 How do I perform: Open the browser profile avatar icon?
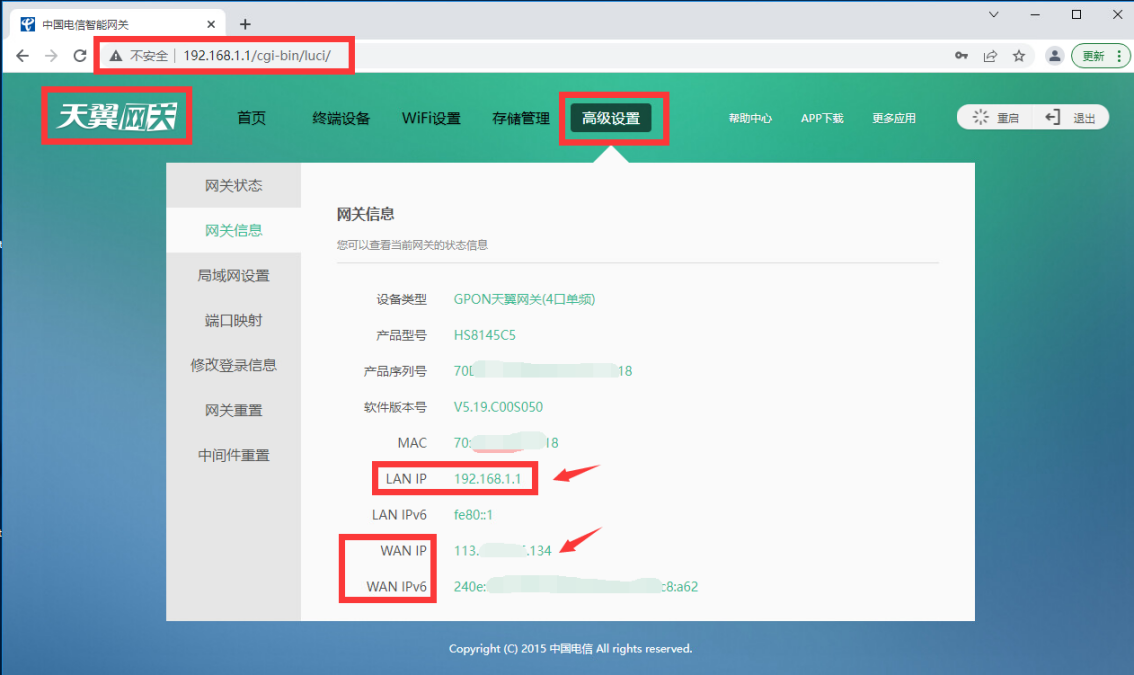(1054, 56)
